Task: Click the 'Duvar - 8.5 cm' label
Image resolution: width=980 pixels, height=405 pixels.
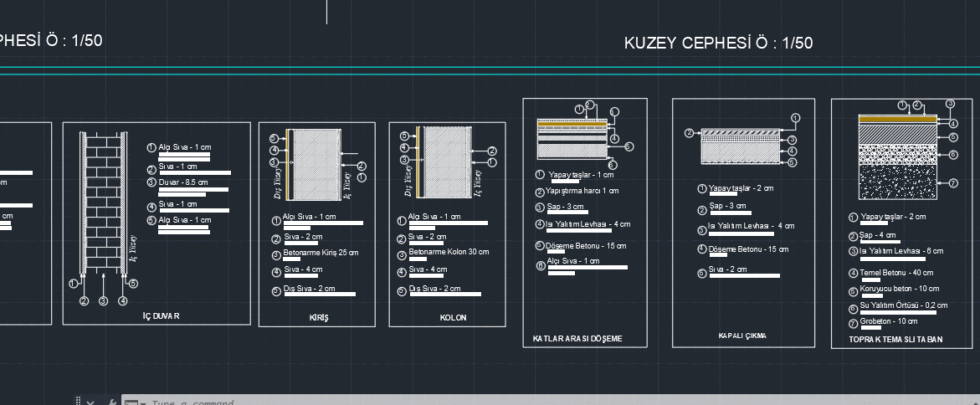Action: click(183, 182)
